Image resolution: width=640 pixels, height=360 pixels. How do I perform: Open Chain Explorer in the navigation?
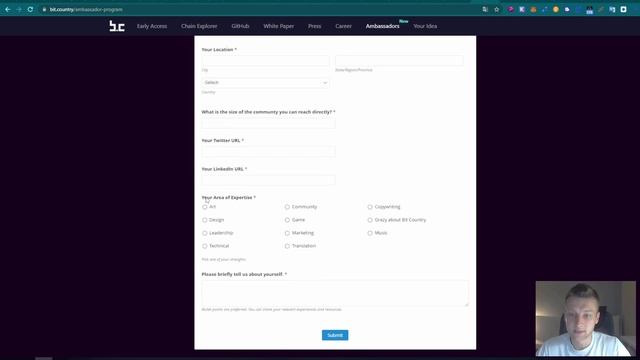199,26
